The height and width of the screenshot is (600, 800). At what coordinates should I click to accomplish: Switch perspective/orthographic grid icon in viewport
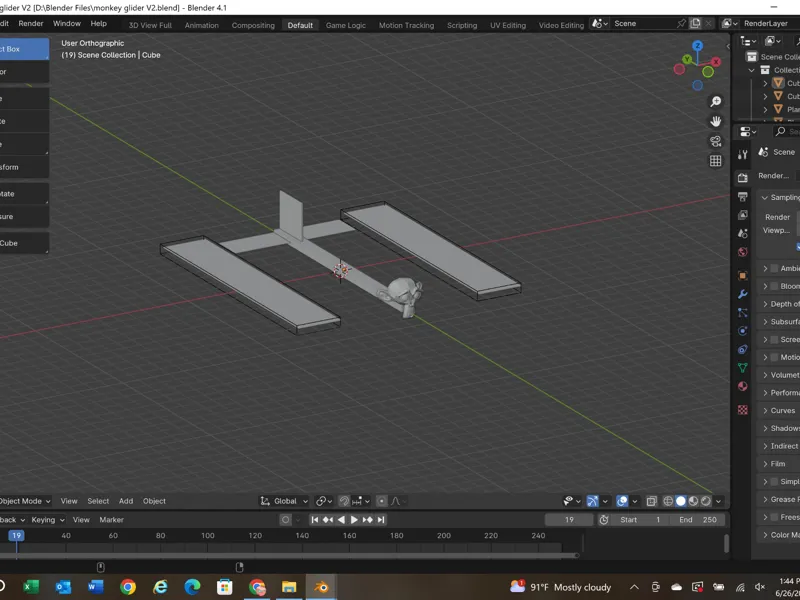(x=716, y=161)
